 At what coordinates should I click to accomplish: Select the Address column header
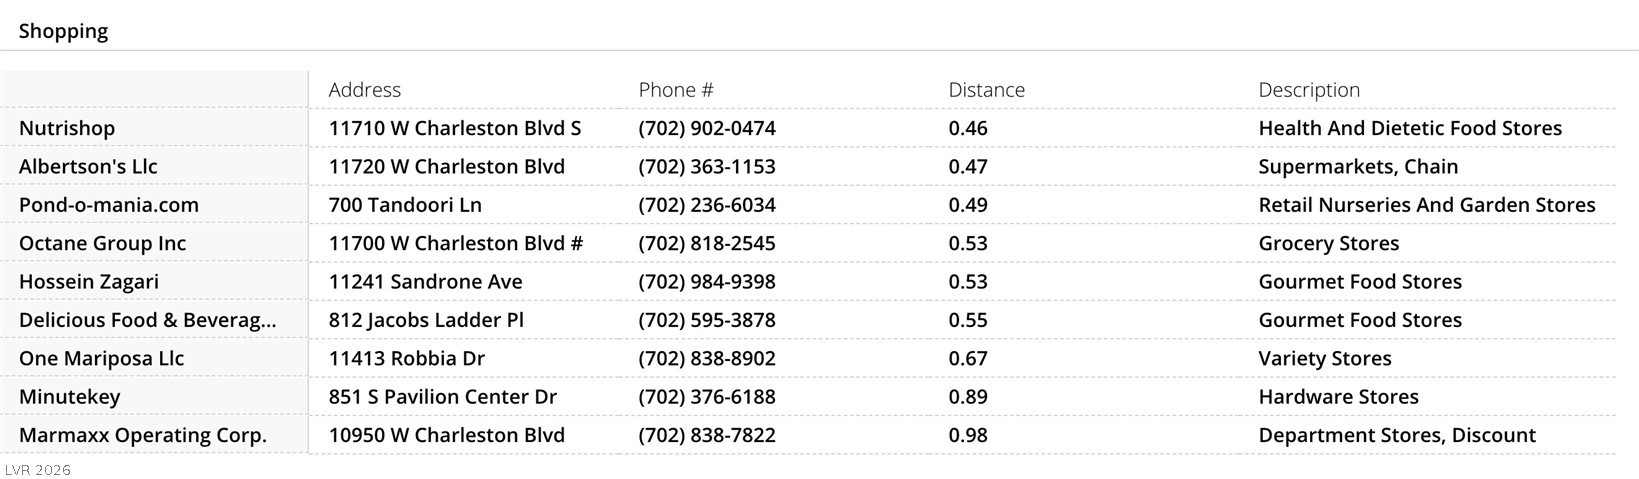click(364, 90)
